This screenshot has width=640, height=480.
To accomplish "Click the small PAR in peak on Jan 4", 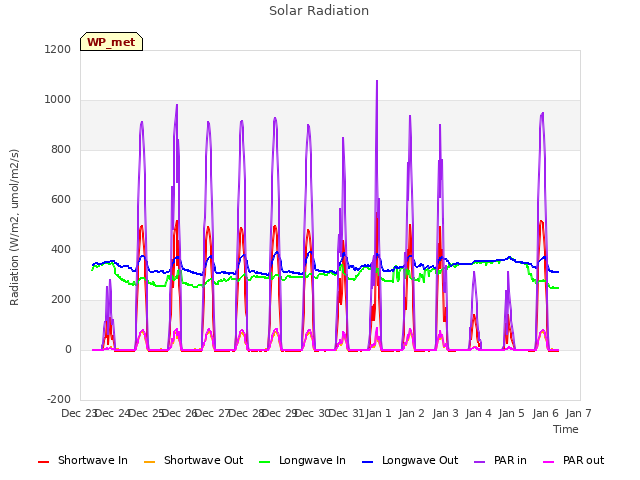I will pos(474,273).
